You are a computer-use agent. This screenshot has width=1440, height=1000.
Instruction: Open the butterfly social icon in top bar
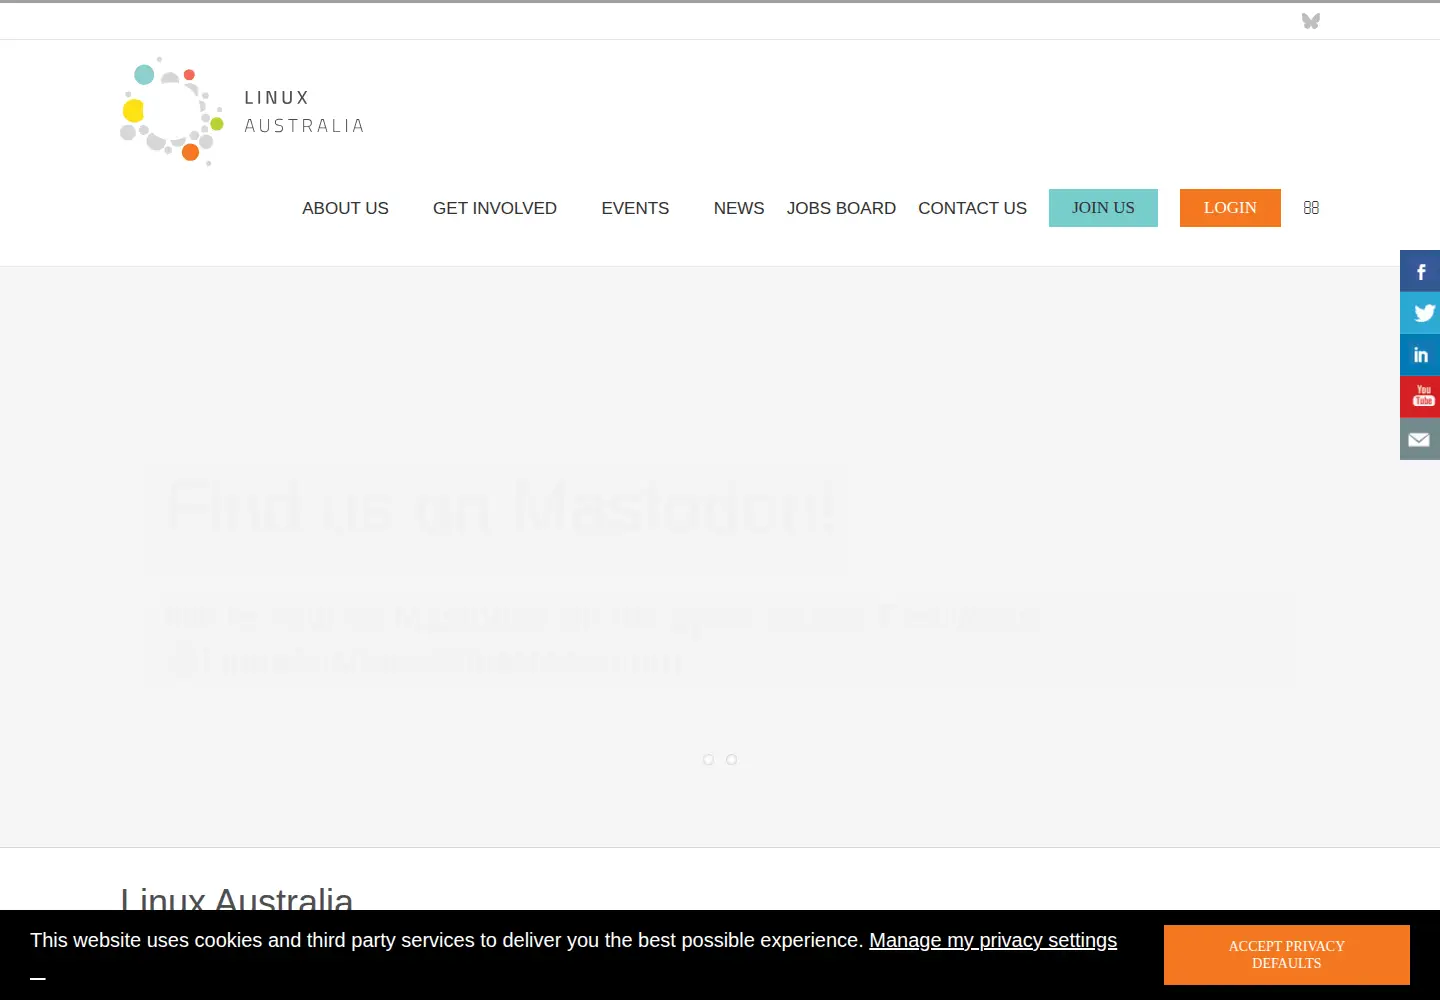tap(1311, 21)
